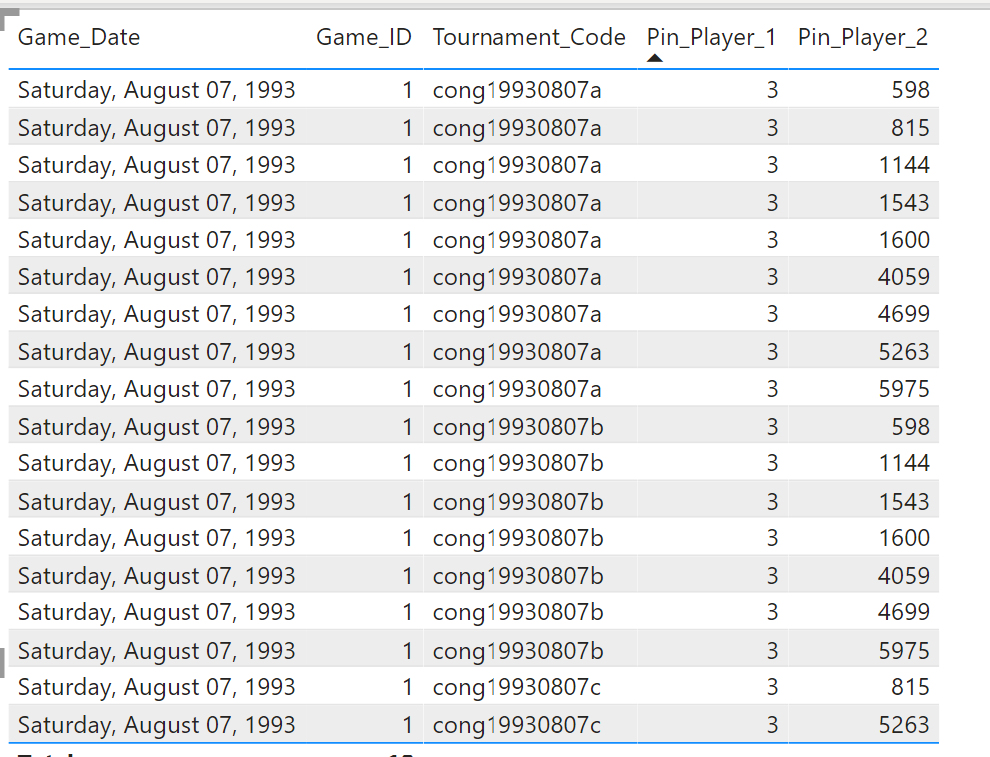The image size is (990, 757).
Task: Click the sort arrow under Pin_Player_1
Action: pyautogui.click(x=655, y=58)
